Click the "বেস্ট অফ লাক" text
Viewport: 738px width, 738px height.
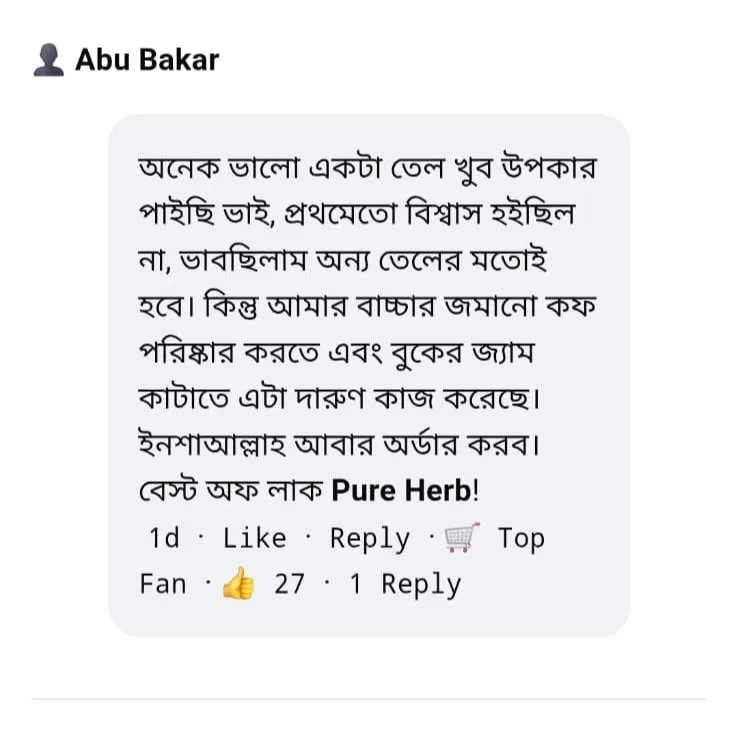pos(231,491)
